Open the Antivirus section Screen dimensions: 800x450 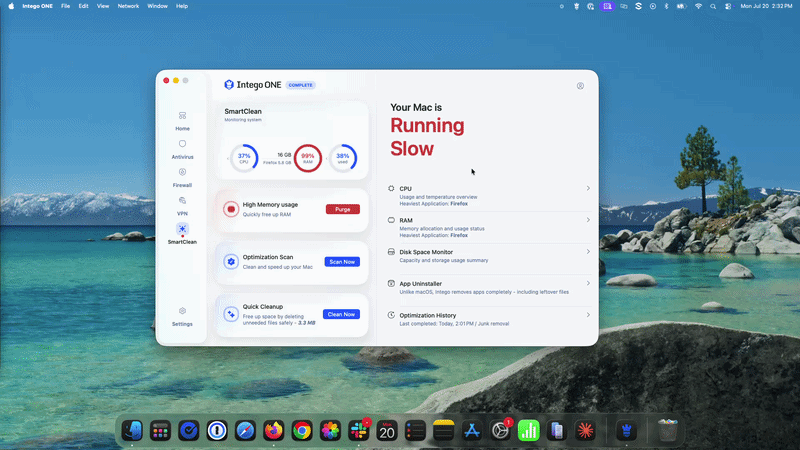(x=182, y=149)
